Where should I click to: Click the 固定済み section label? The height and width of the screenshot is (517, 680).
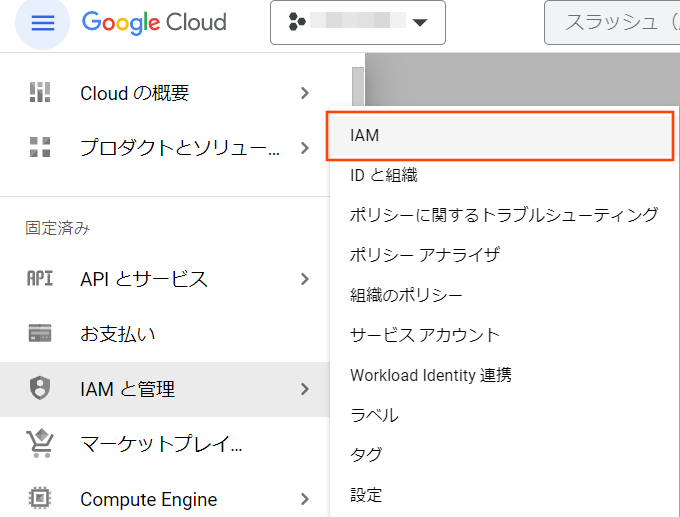tap(58, 228)
